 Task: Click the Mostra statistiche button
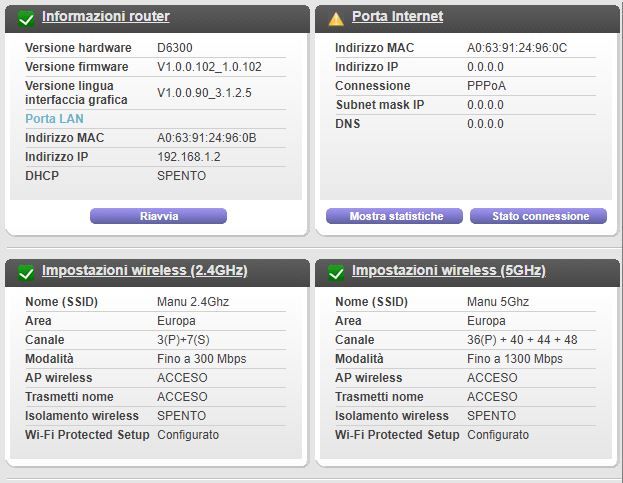pos(394,216)
